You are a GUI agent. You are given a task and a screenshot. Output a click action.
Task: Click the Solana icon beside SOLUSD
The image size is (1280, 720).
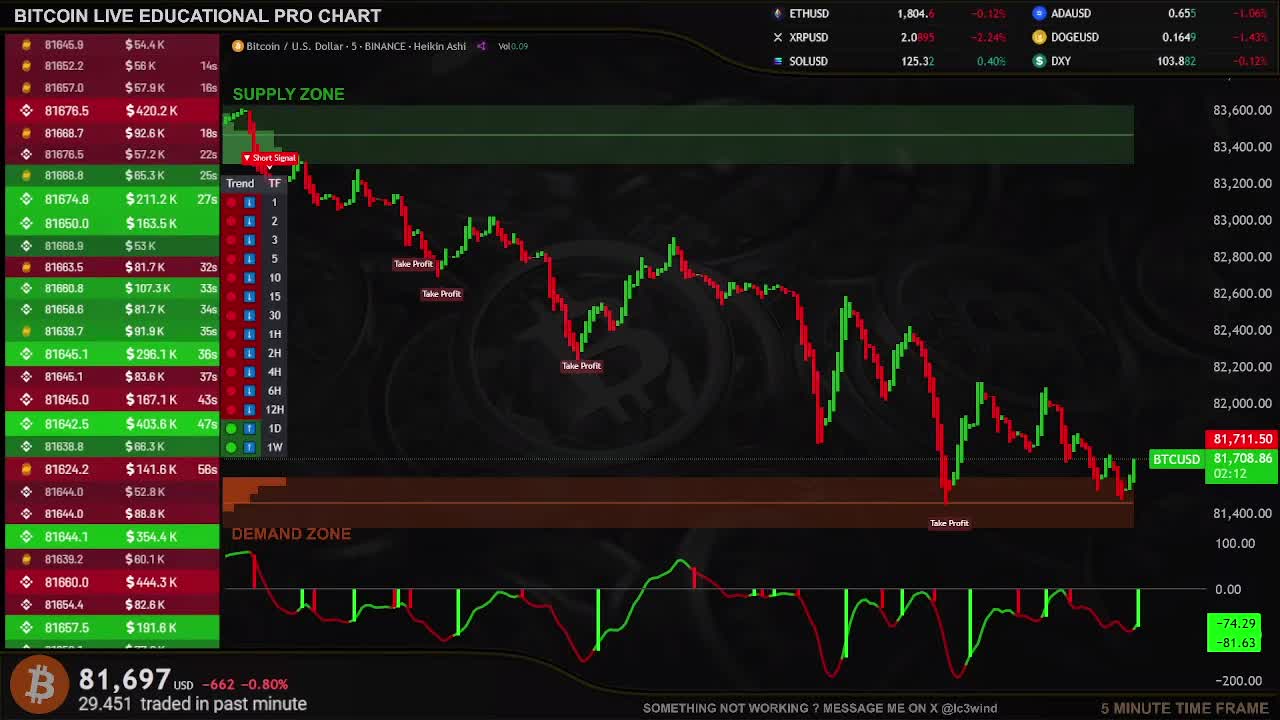tap(778, 61)
